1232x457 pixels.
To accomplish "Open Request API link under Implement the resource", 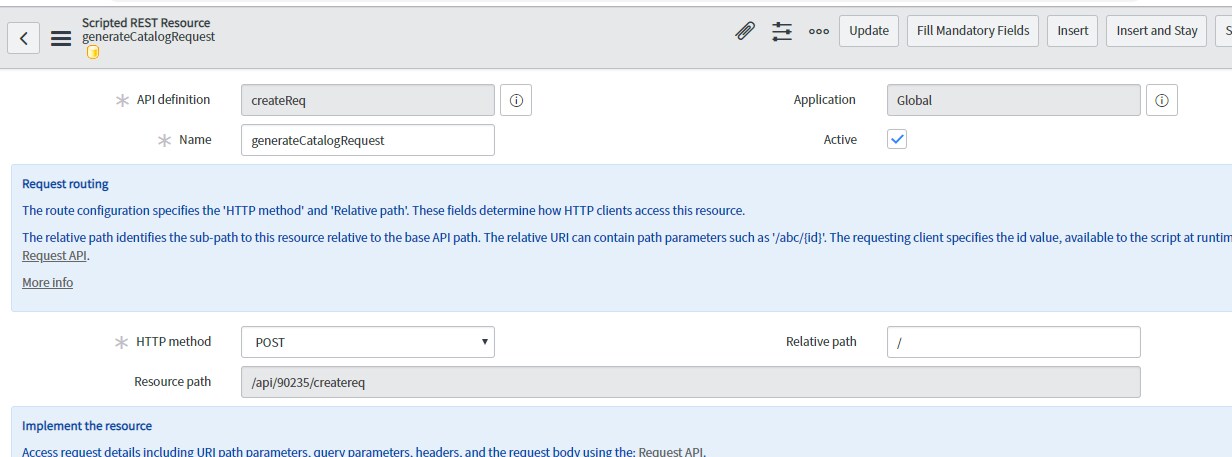I will (x=671, y=451).
